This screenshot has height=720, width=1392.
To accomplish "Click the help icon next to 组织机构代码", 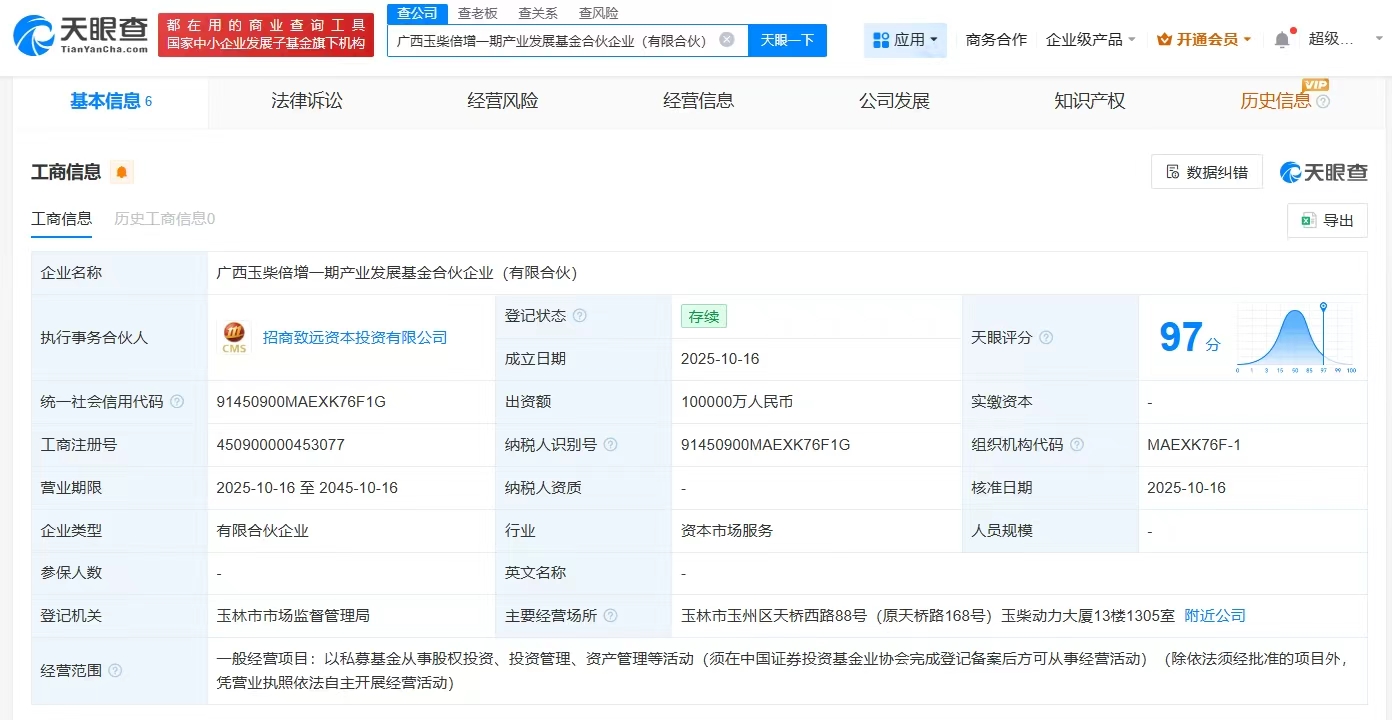I will (x=1077, y=445).
